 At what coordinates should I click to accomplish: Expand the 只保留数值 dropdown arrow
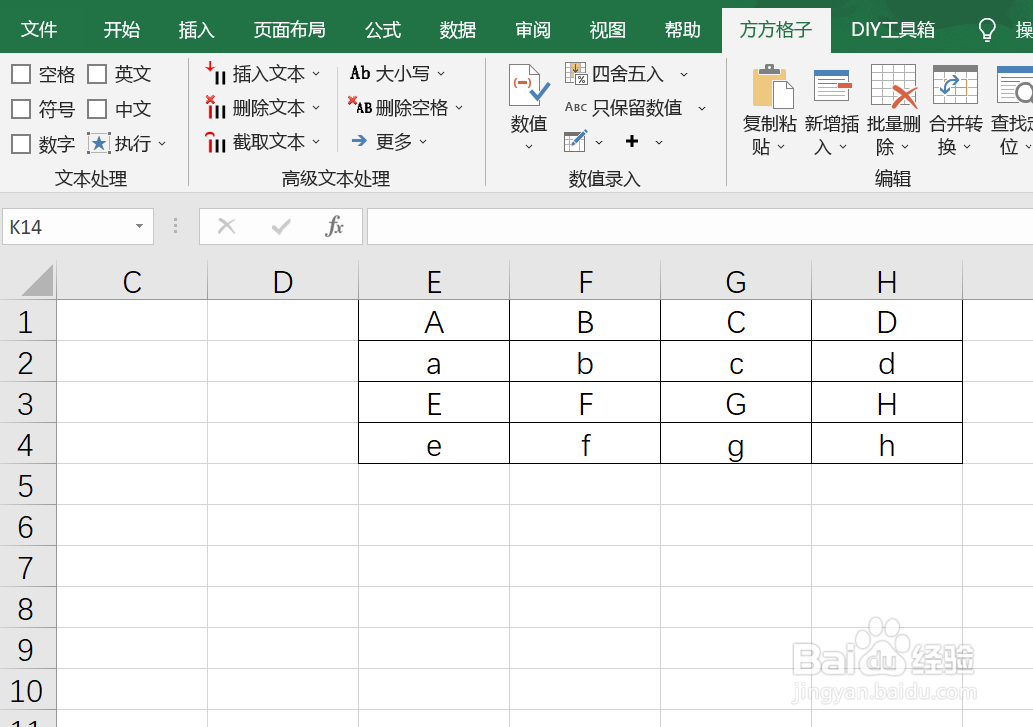tap(702, 108)
